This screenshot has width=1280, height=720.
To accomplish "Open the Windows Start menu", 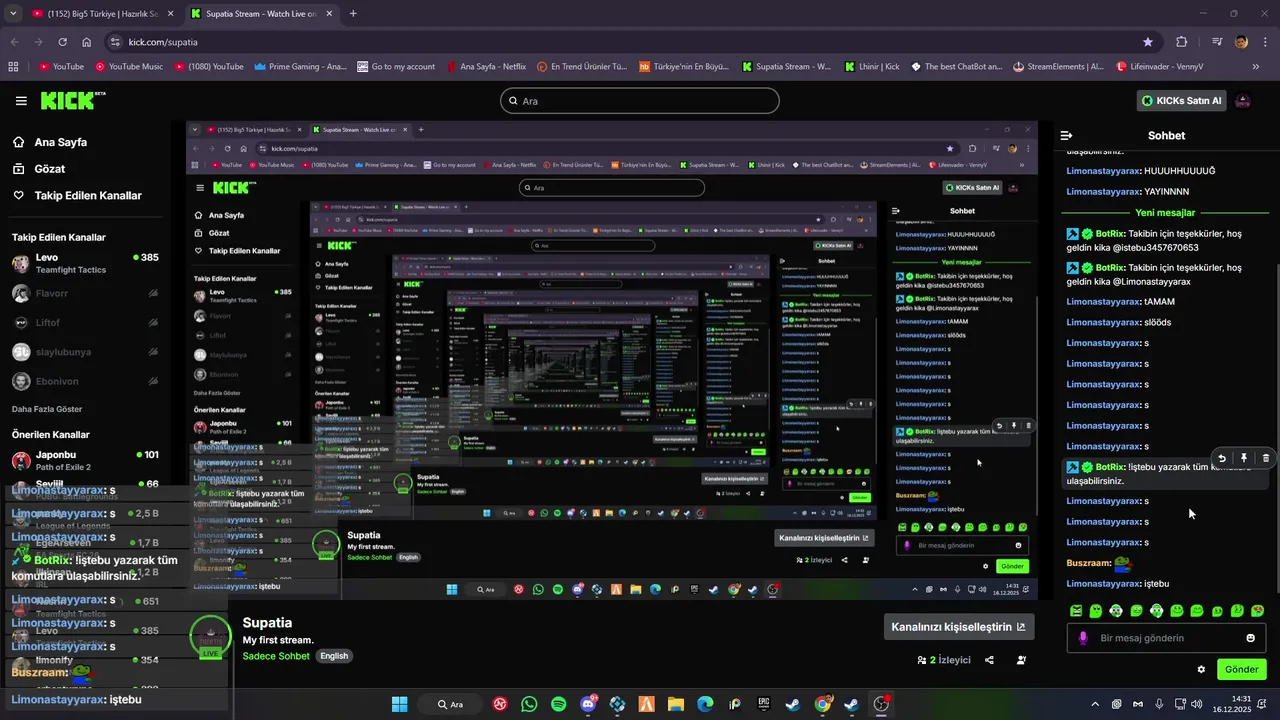I will 399,704.
